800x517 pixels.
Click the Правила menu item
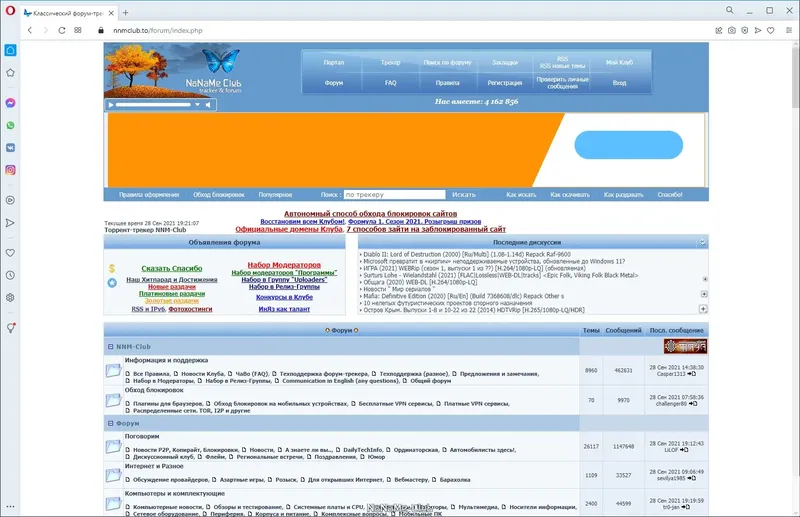(x=447, y=83)
